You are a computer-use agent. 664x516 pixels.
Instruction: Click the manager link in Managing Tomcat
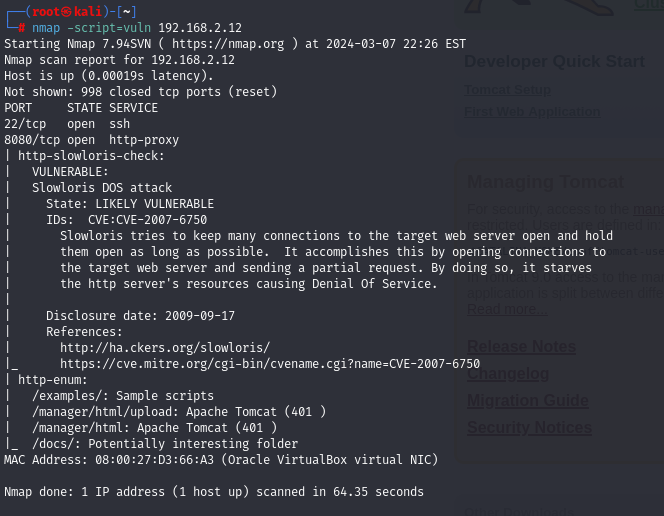point(649,210)
